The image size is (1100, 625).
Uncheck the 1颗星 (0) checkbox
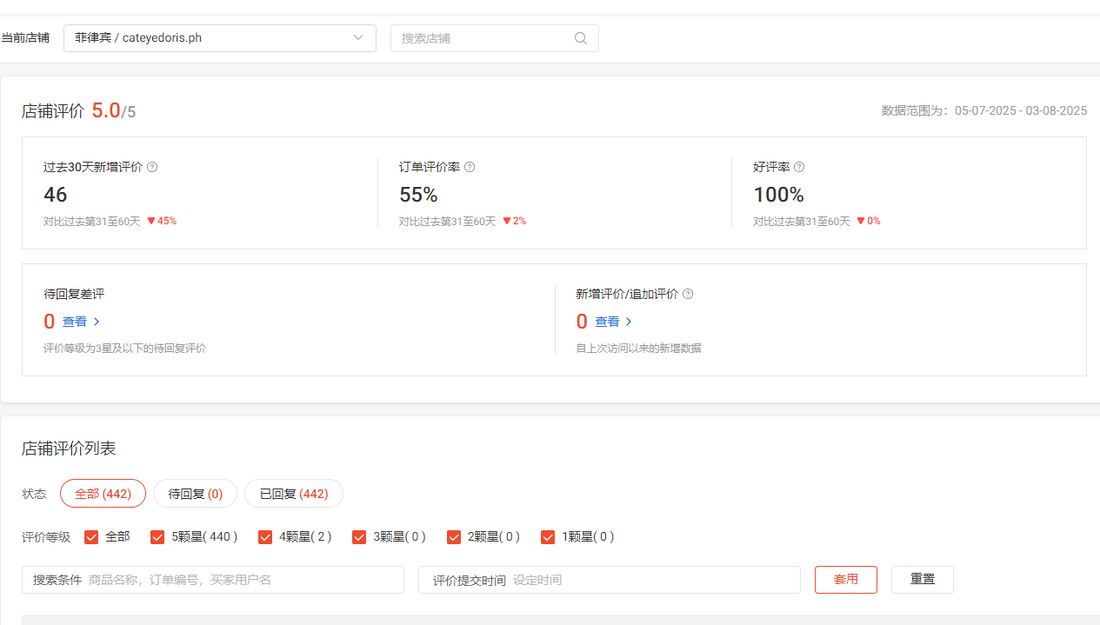tap(547, 537)
